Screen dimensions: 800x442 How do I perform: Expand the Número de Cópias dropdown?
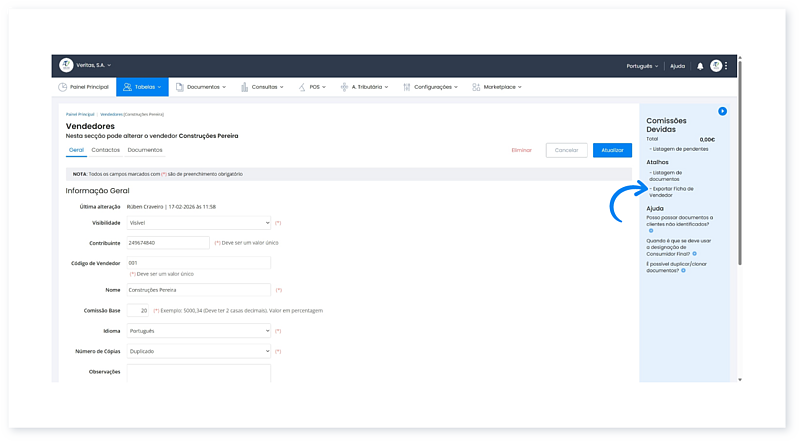[198, 351]
